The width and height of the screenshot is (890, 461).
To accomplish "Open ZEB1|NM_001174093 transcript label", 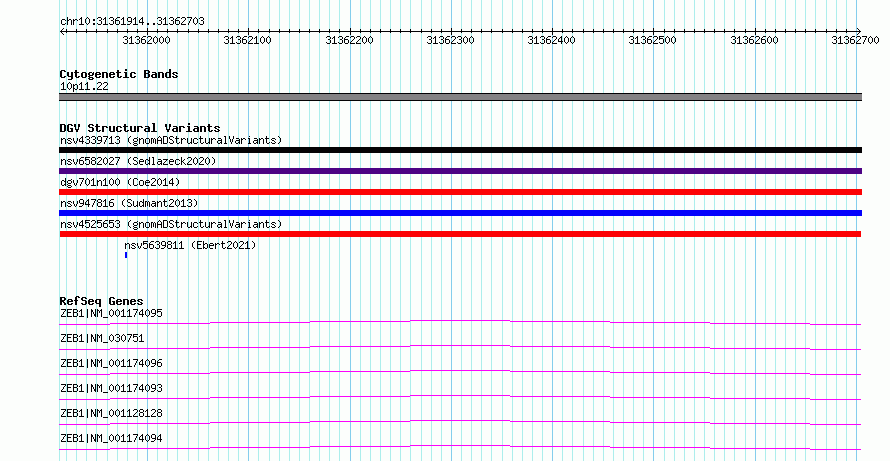I will (111, 388).
